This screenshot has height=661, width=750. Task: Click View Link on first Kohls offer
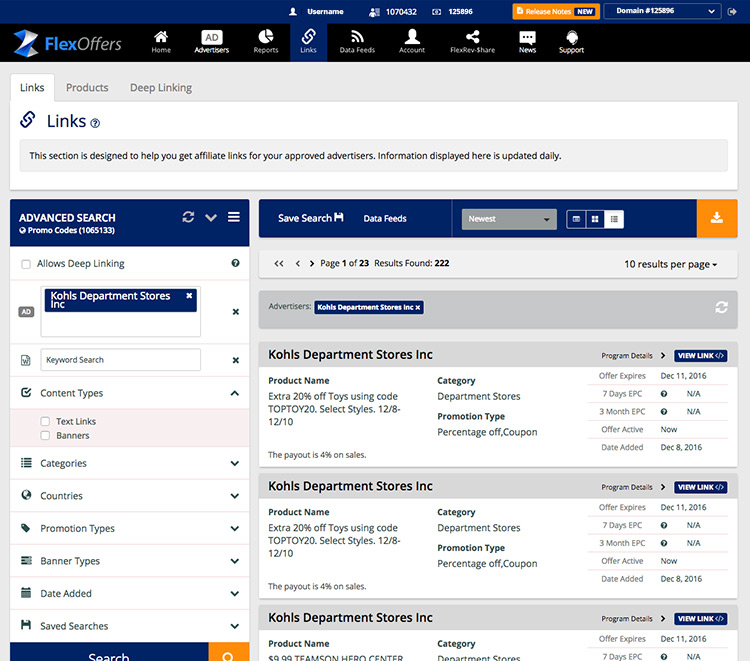[x=700, y=355]
